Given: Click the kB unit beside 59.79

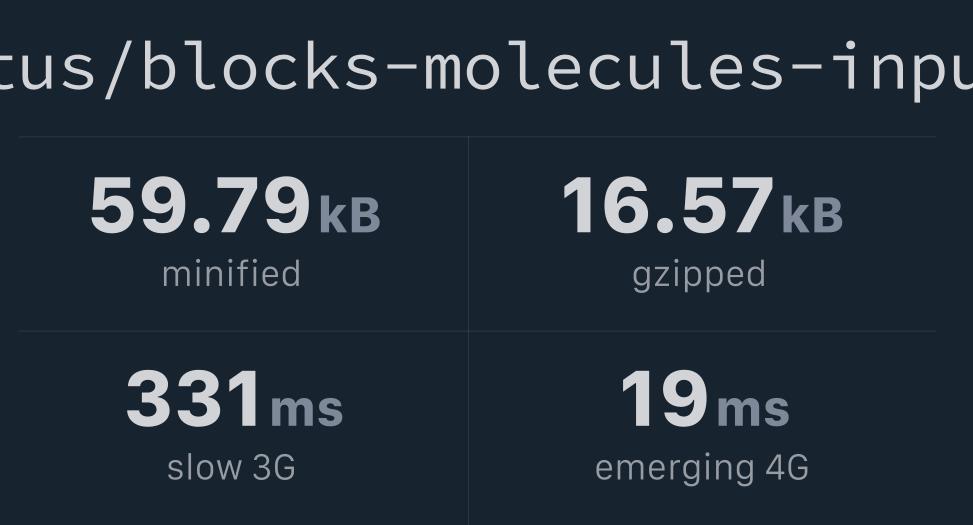Looking at the screenshot, I should (349, 215).
